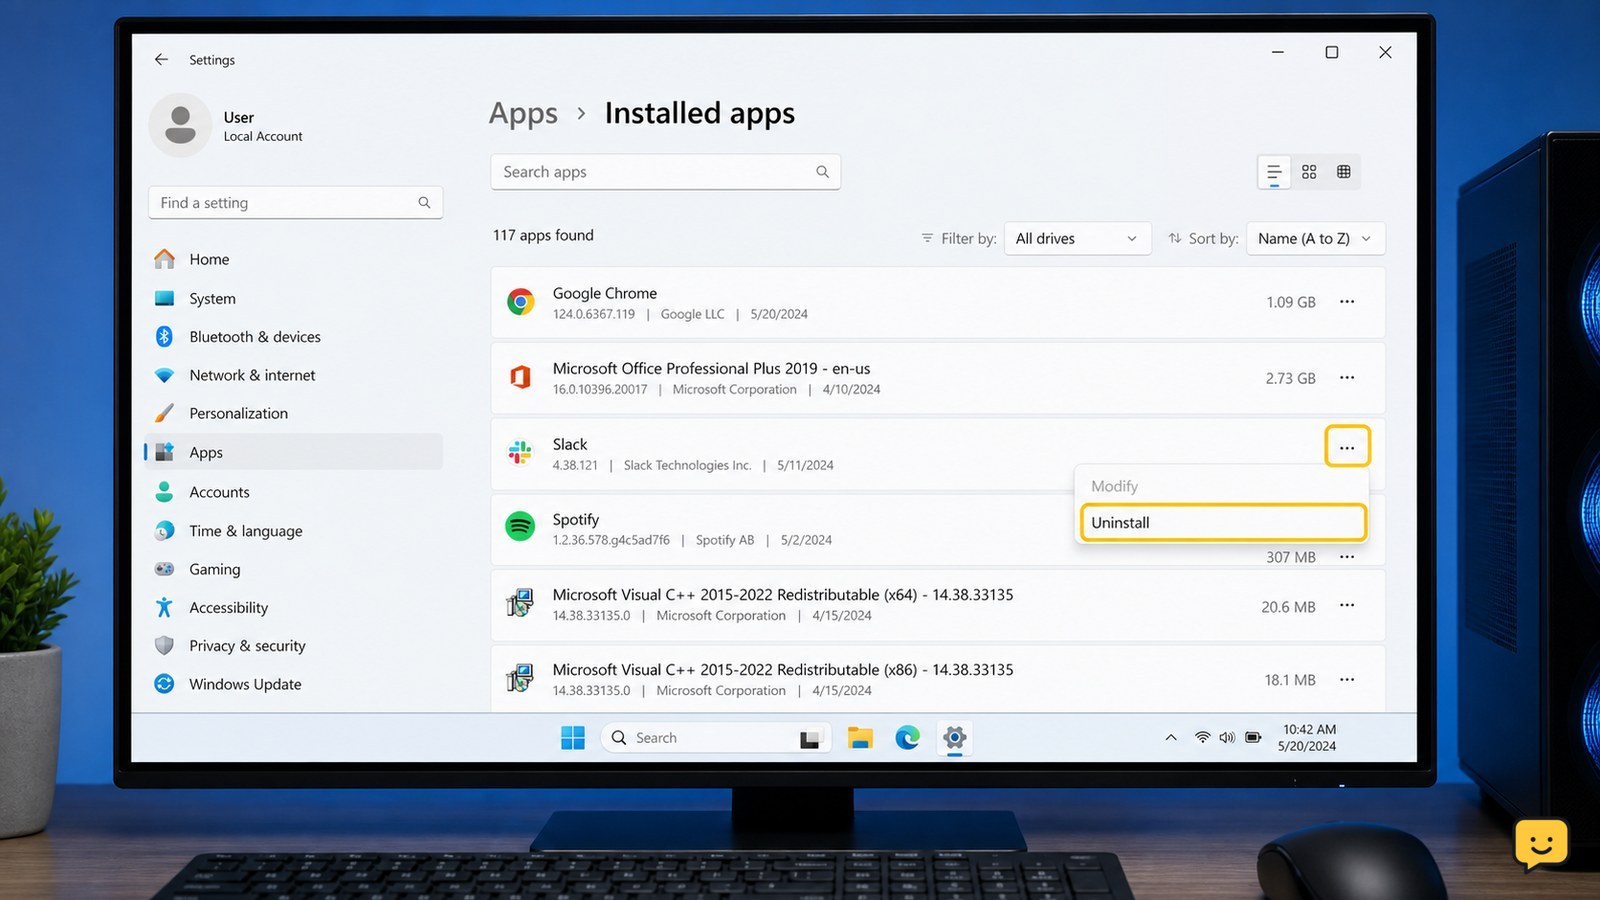Open more options for Visual C++ x64
The width and height of the screenshot is (1600, 900).
(x=1347, y=605)
